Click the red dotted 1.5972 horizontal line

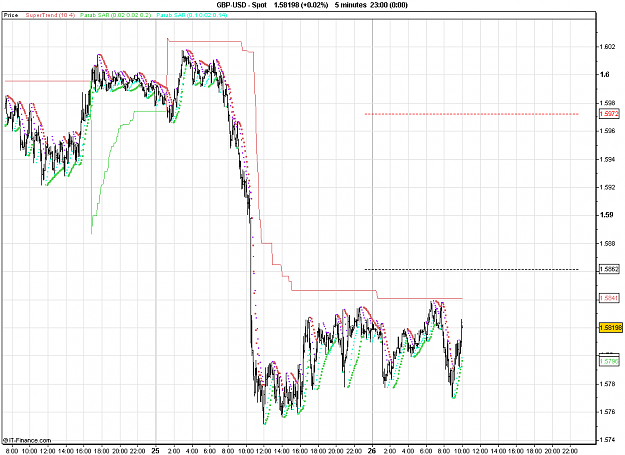[x=472, y=114]
